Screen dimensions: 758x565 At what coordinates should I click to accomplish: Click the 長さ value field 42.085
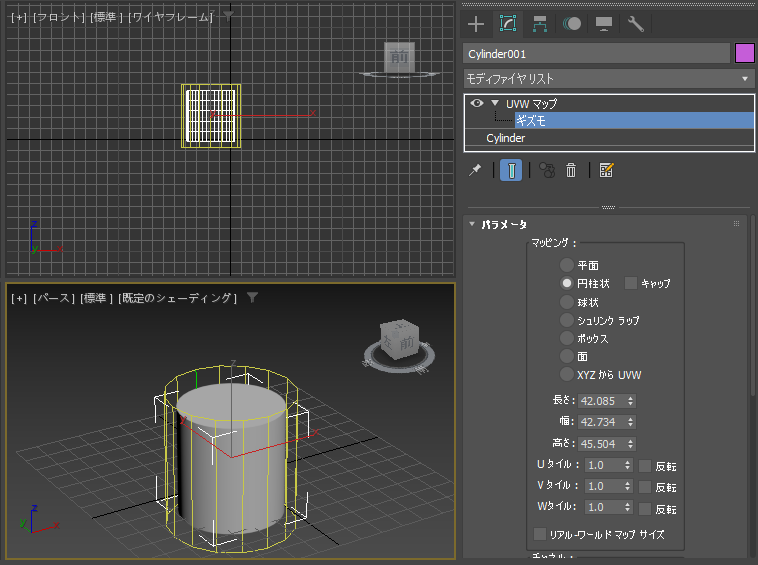(x=602, y=401)
